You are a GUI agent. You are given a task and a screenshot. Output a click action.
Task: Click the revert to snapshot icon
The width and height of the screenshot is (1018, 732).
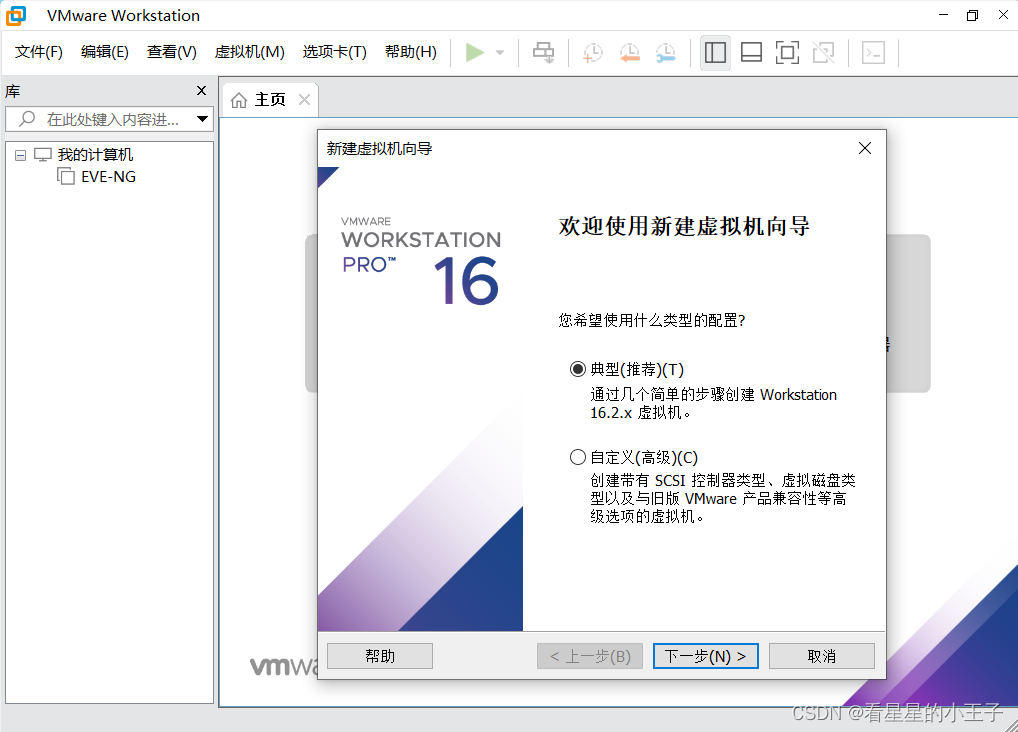629,53
